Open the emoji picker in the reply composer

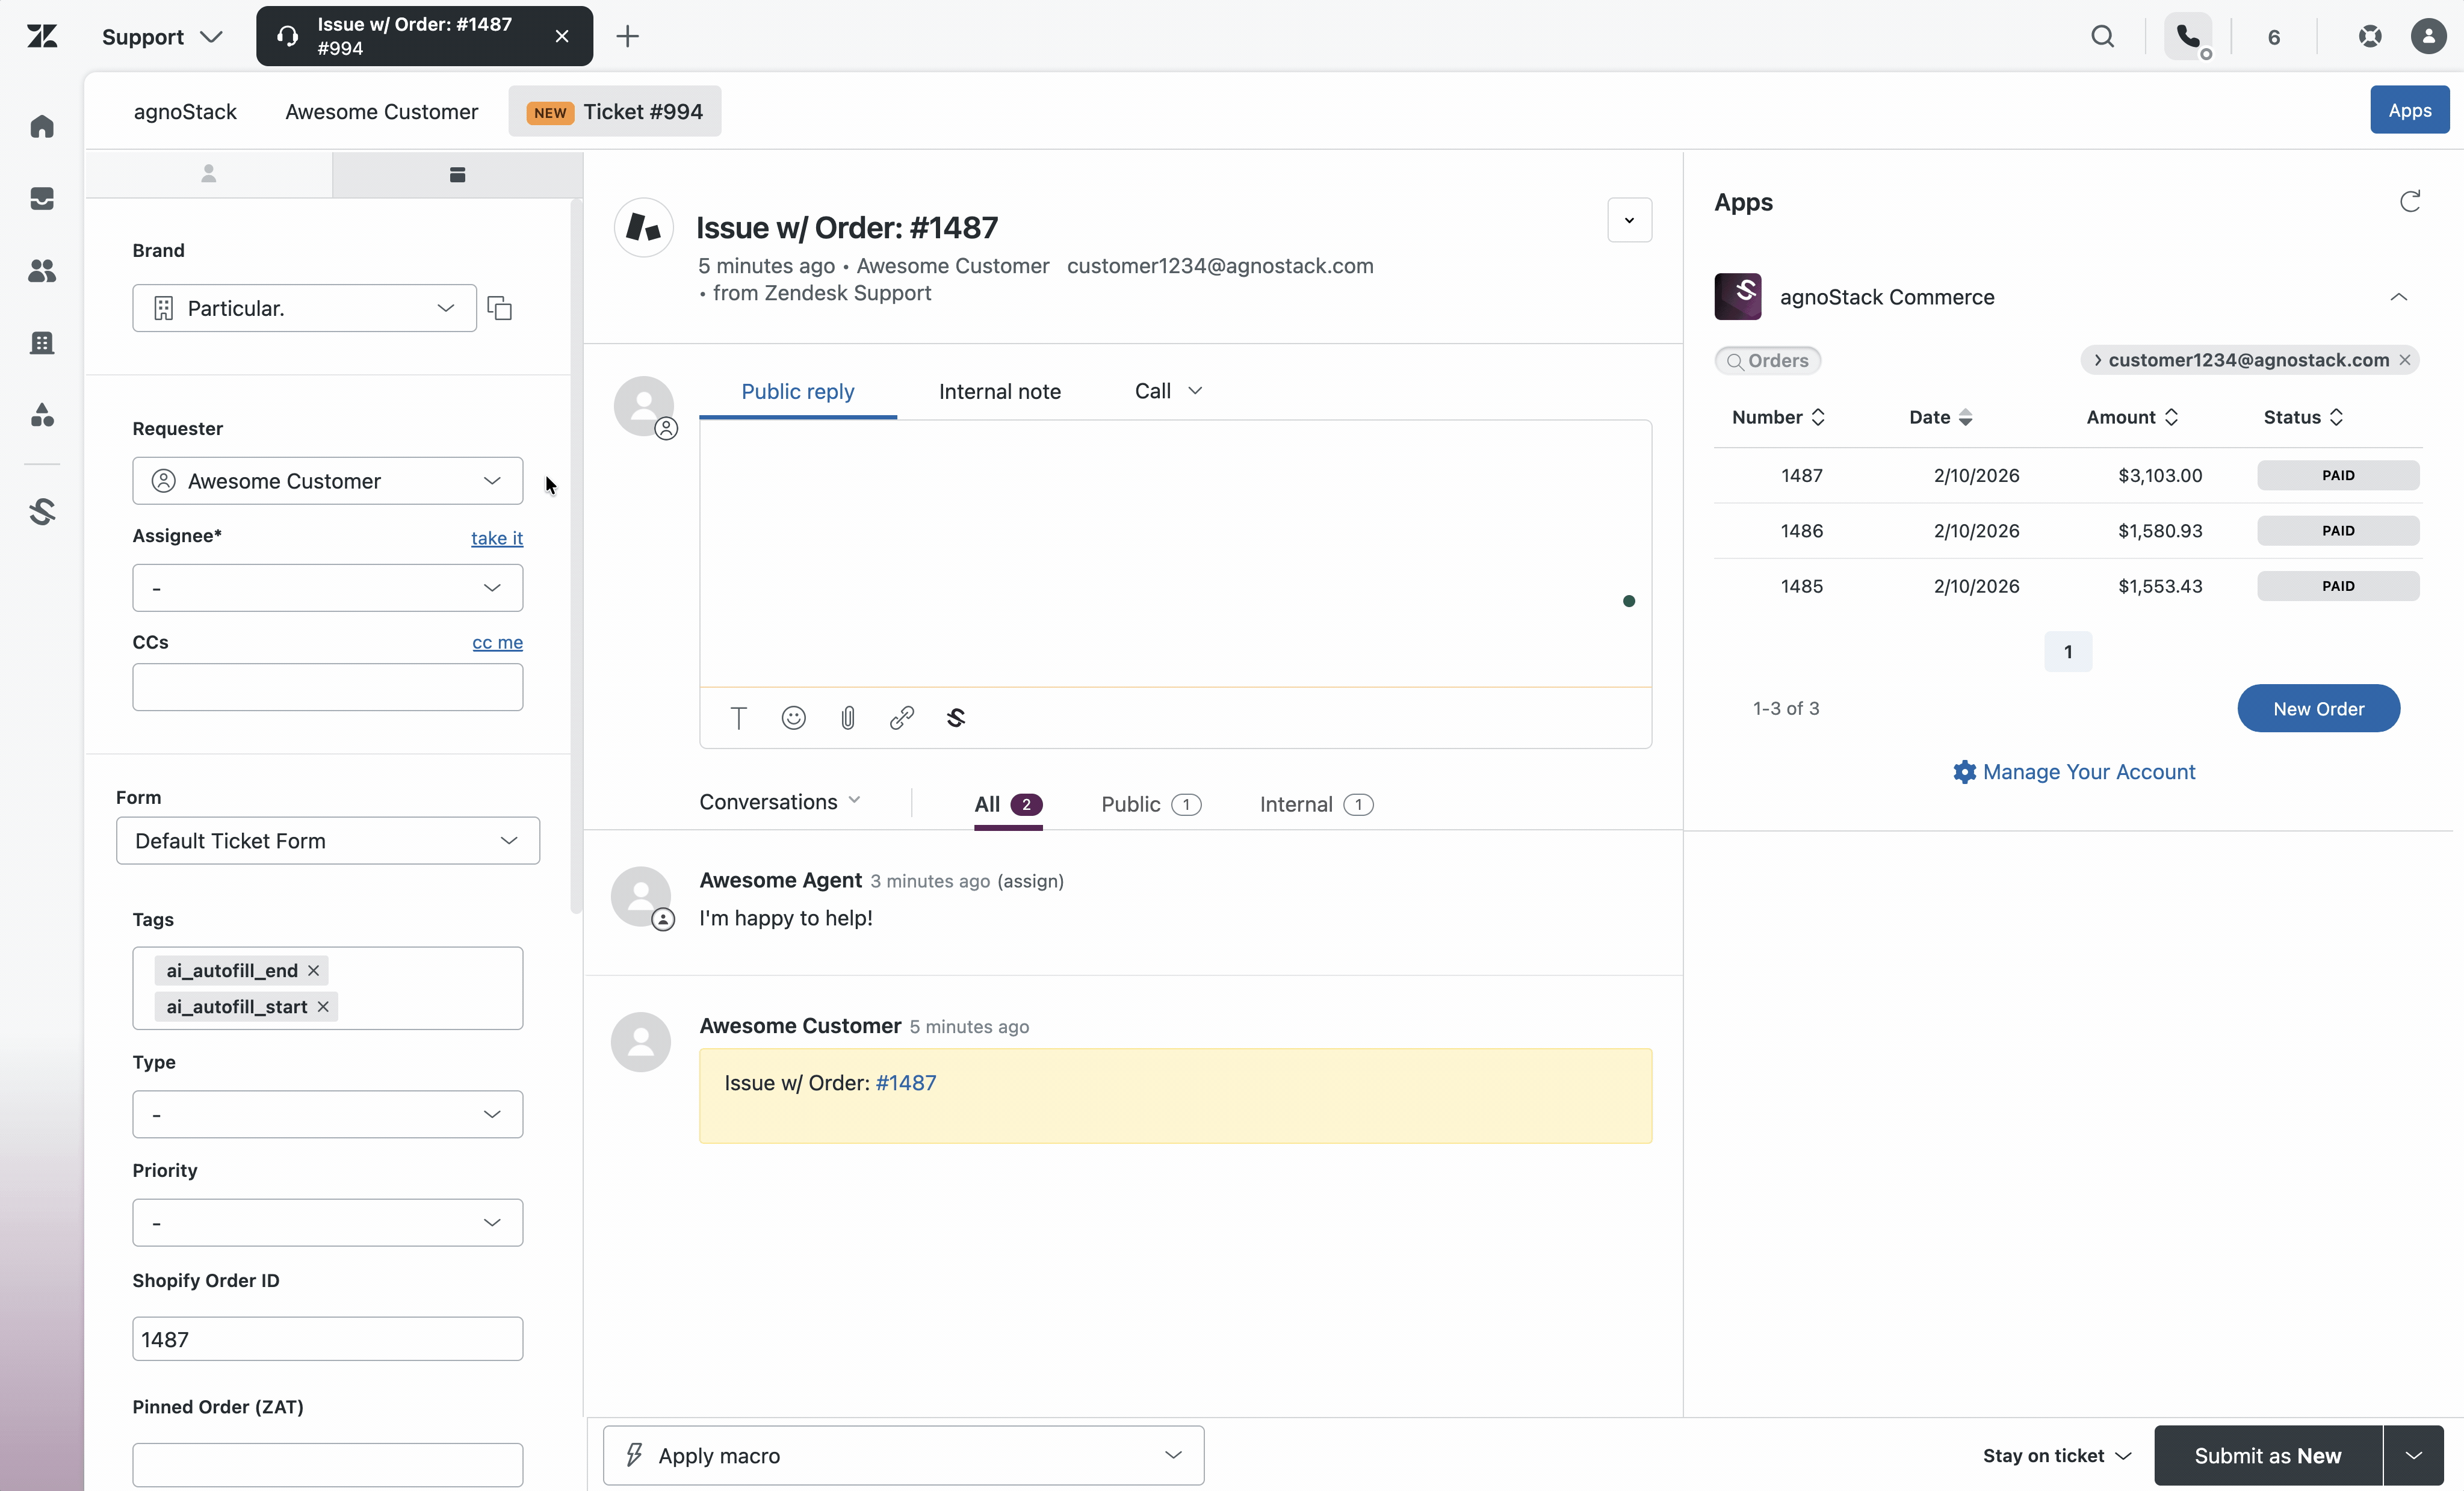(x=793, y=718)
